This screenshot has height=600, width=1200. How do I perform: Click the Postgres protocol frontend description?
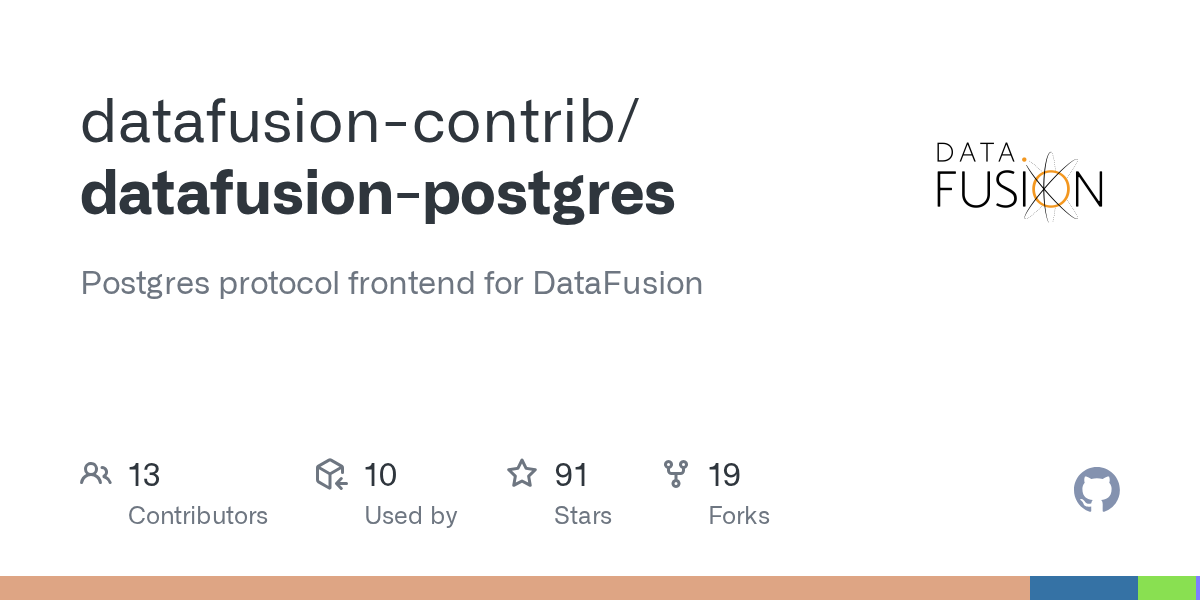pos(391,283)
